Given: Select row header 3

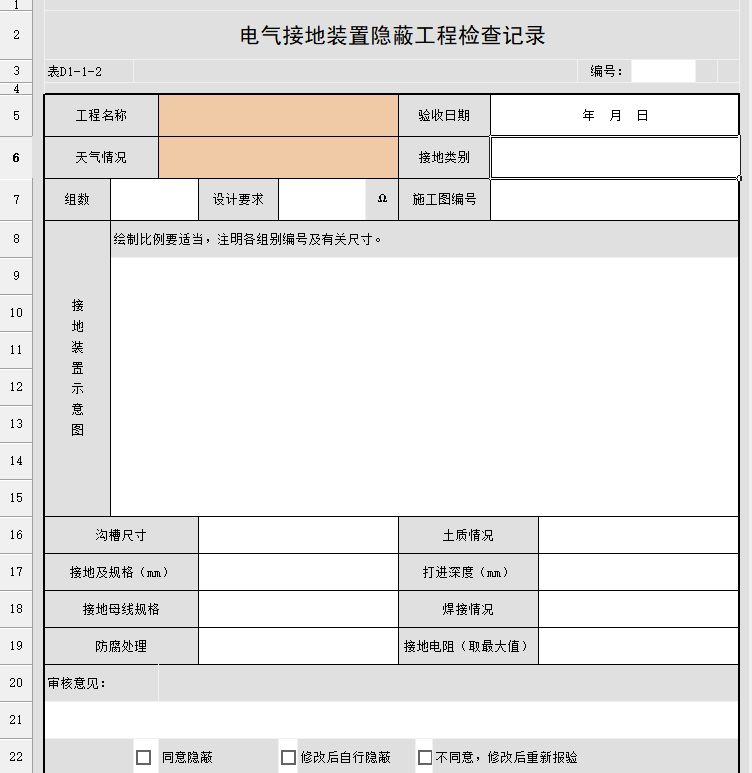Looking at the screenshot, I should 16,71.
